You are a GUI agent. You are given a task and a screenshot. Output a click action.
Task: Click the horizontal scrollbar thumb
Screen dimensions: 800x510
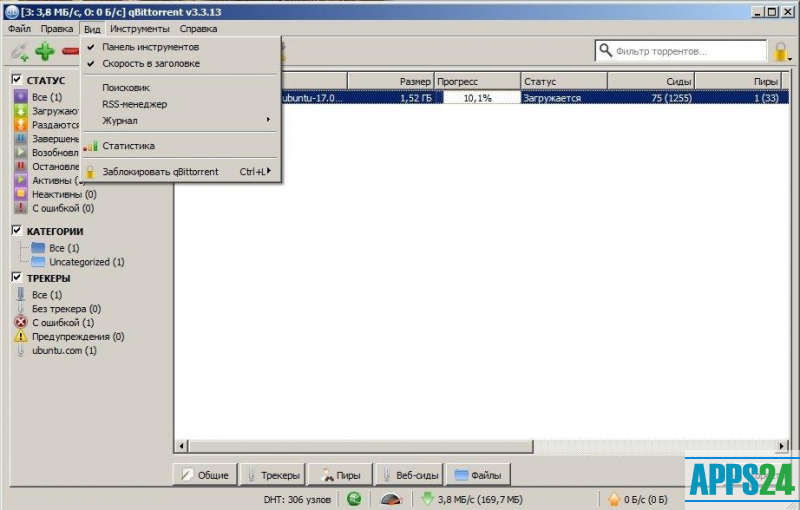coord(361,446)
